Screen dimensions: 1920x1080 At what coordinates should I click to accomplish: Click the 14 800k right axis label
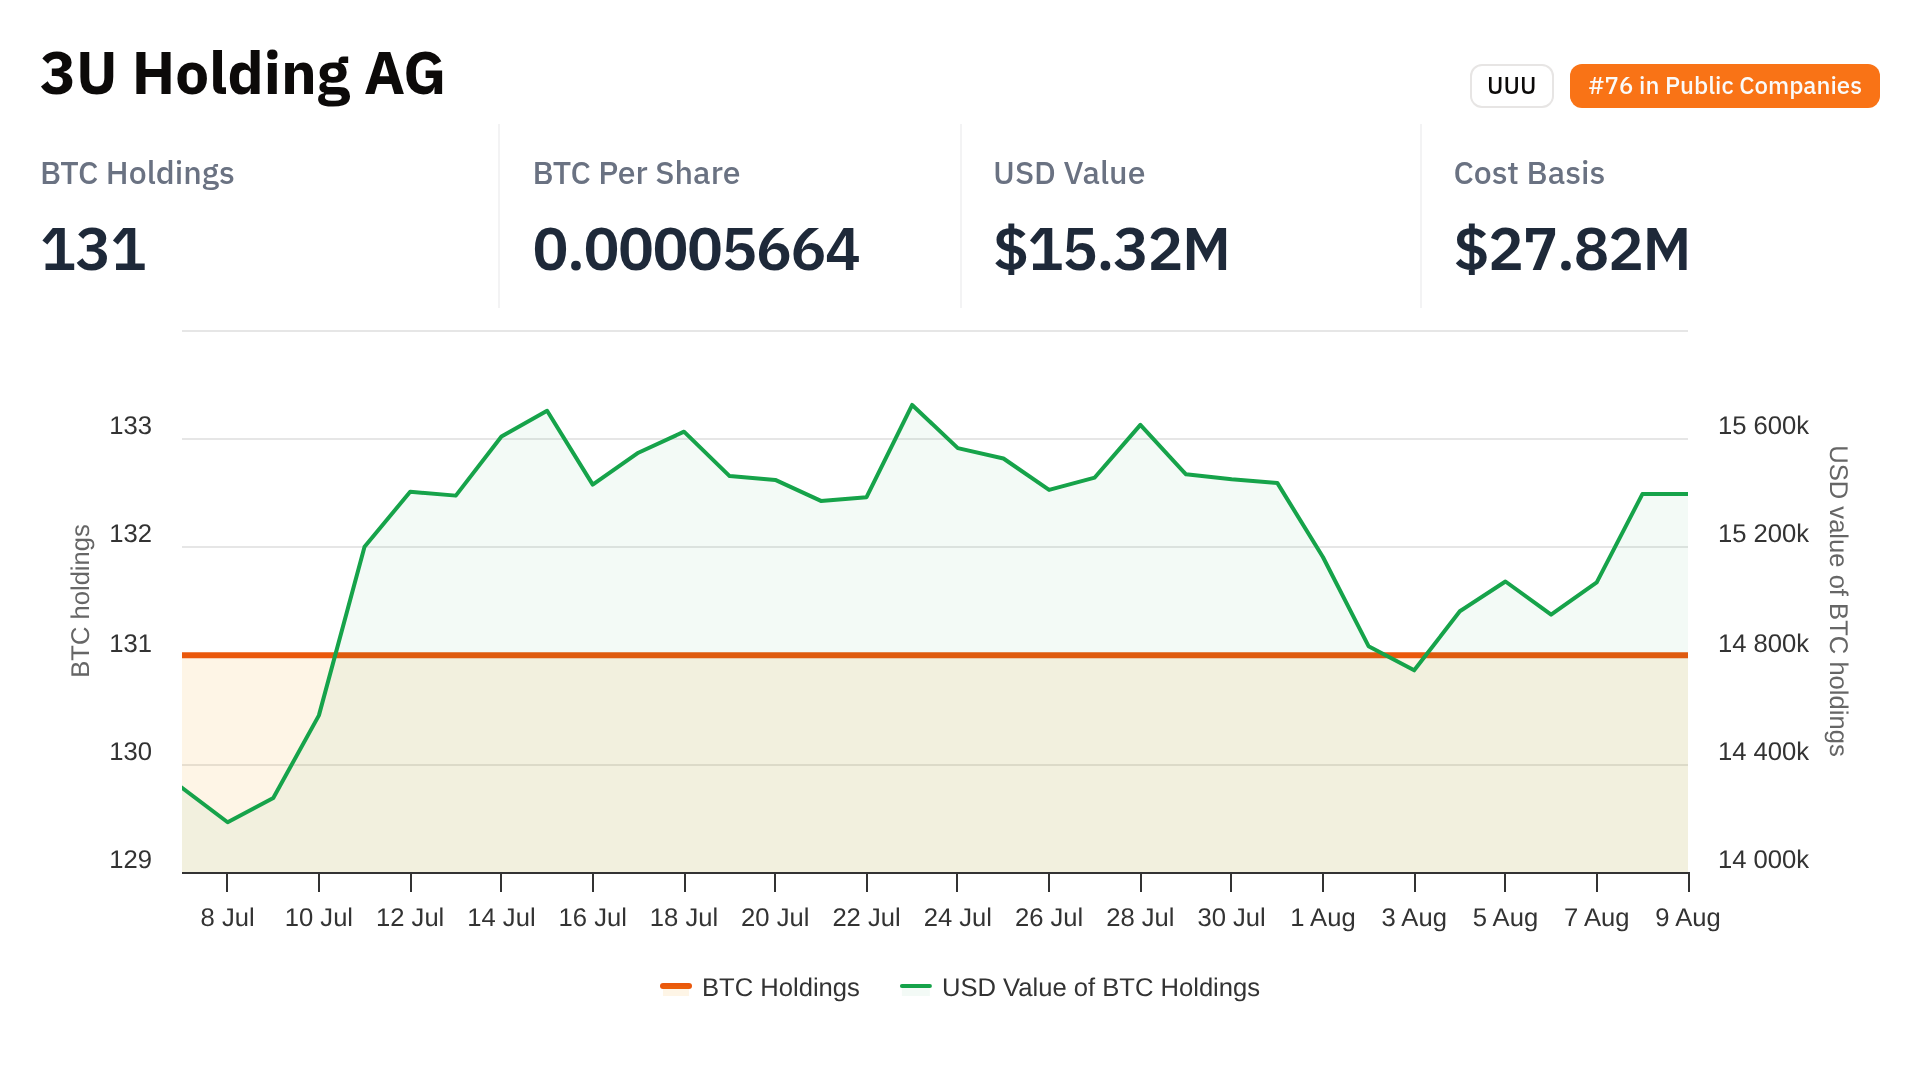click(x=1763, y=644)
